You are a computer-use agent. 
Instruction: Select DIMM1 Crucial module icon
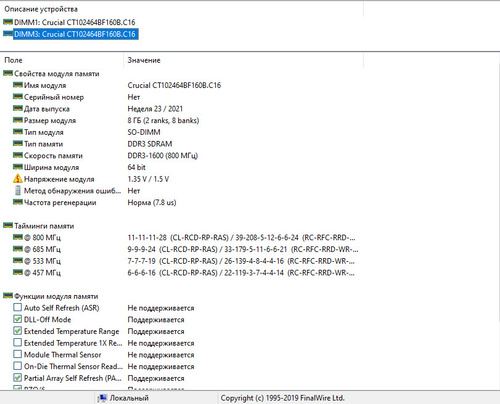(x=8, y=22)
